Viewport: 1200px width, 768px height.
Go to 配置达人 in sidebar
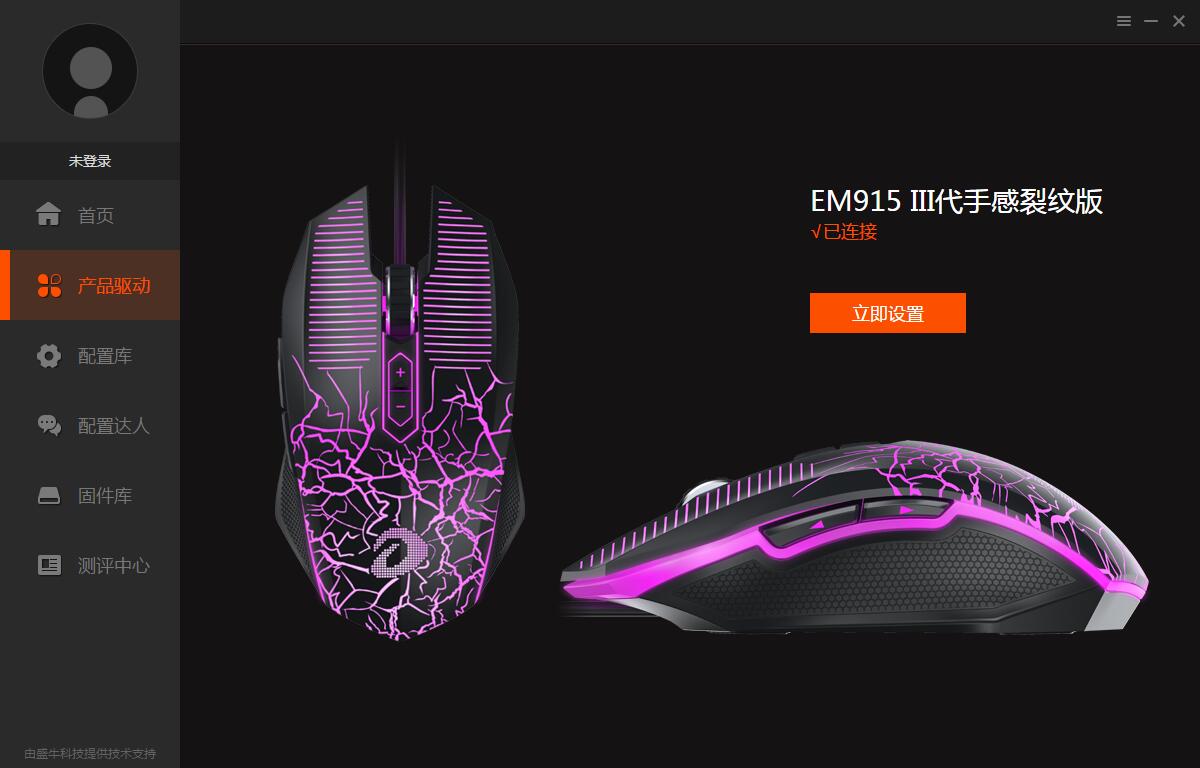[x=114, y=426]
